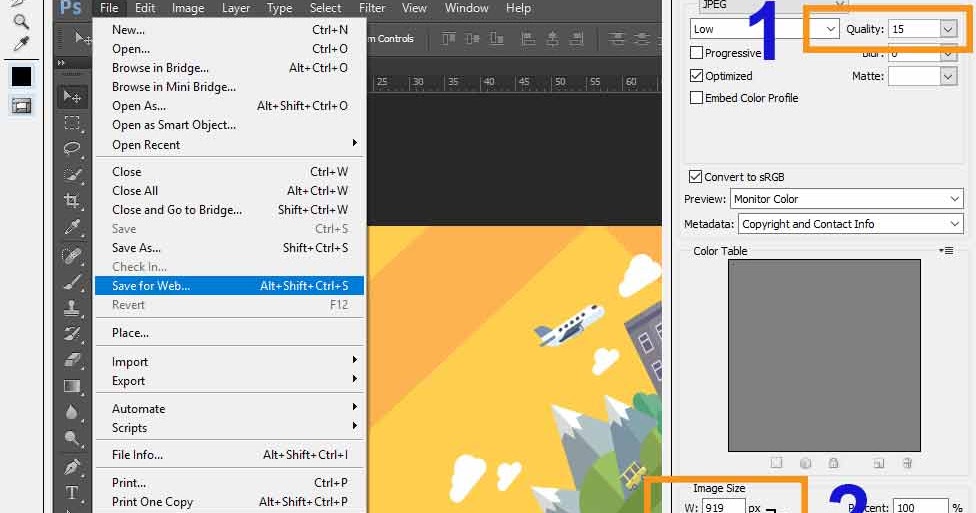
Task: Choose Browse in Bridge menu entry
Action: coord(229,68)
